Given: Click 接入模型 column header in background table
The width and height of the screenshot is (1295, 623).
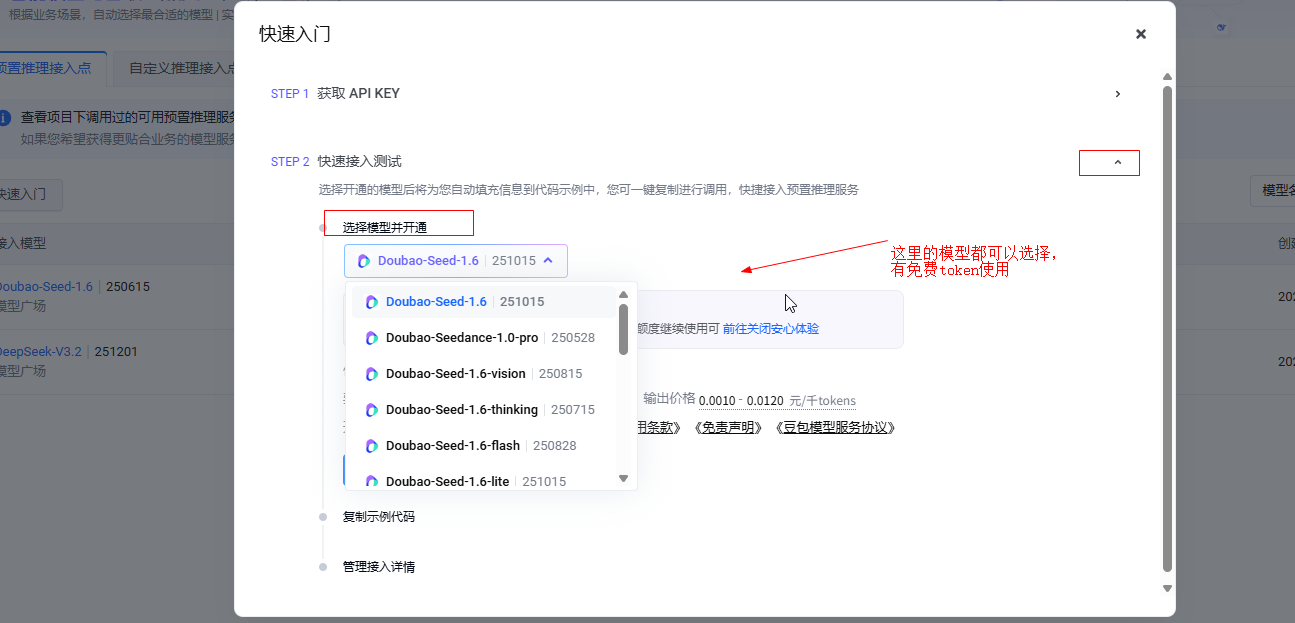Looking at the screenshot, I should (x=22, y=244).
